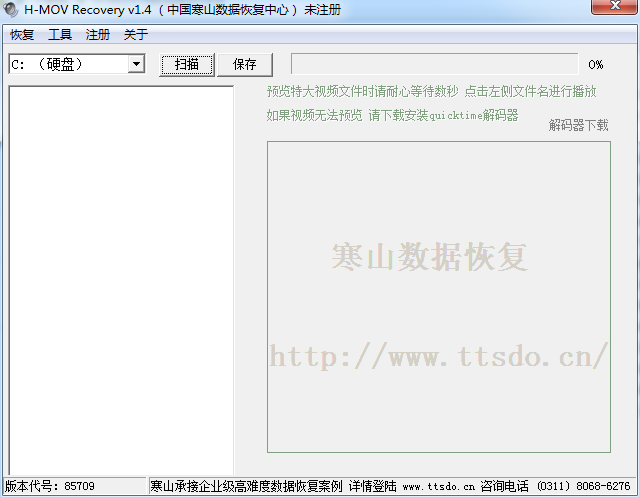Click the http://www.ttsdo.cn/ preview watermark
This screenshot has height=498, width=640.
click(x=439, y=354)
